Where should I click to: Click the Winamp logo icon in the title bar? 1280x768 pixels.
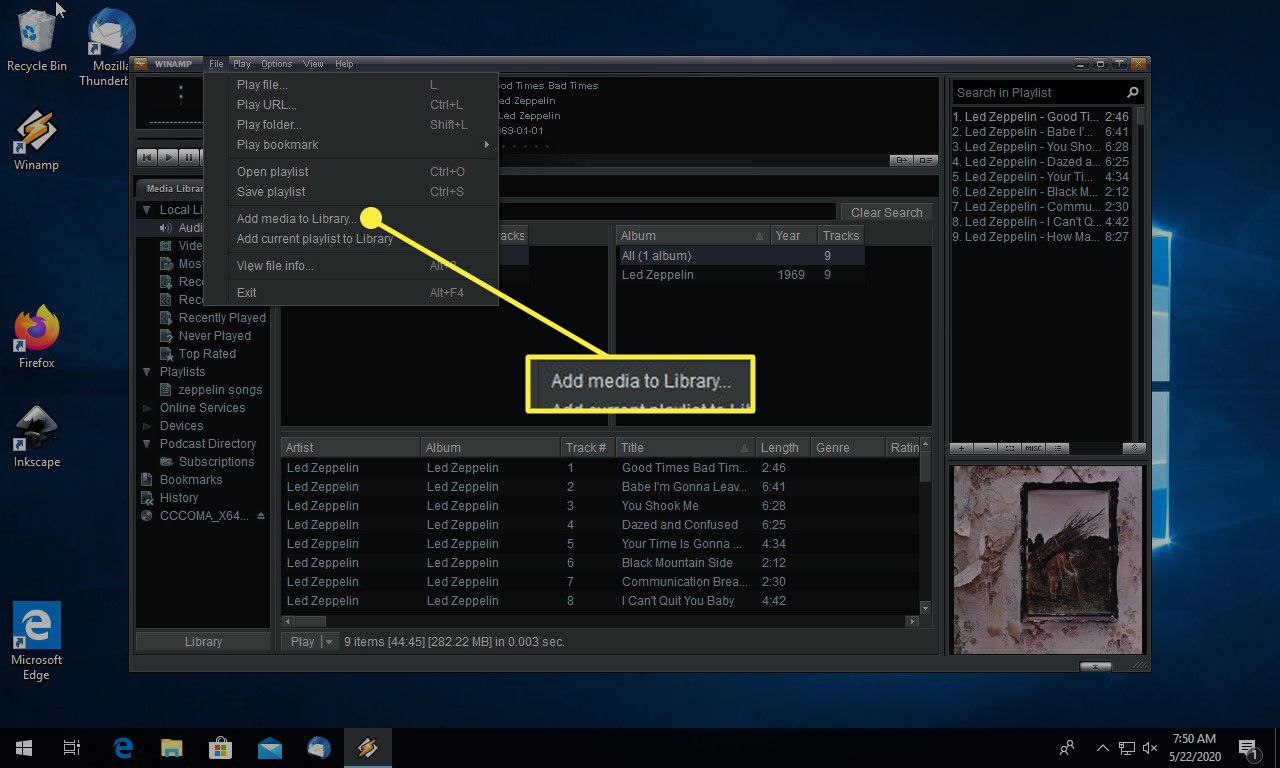[x=141, y=64]
